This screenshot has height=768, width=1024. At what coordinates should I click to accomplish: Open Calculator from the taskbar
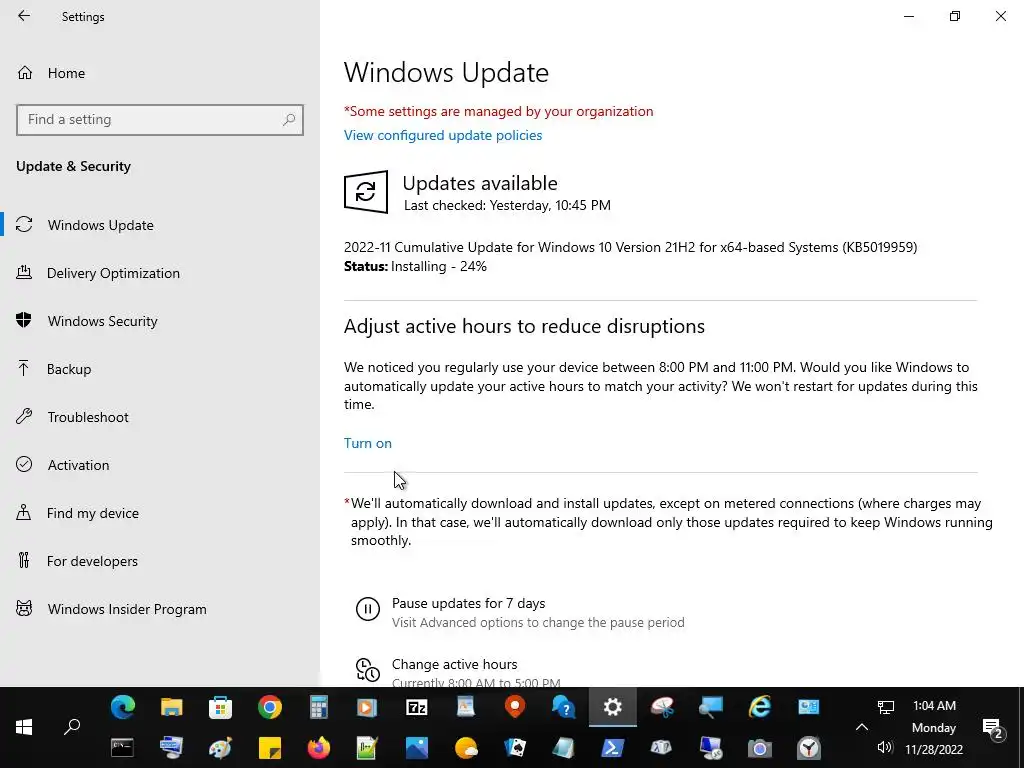pos(319,707)
